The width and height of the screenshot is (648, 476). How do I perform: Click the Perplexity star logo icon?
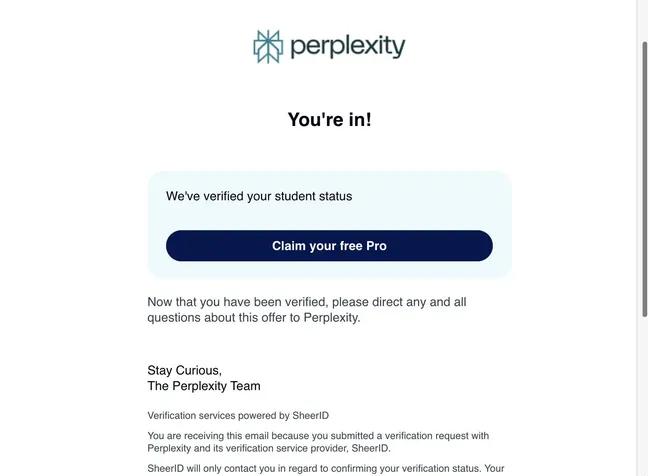pyautogui.click(x=268, y=47)
